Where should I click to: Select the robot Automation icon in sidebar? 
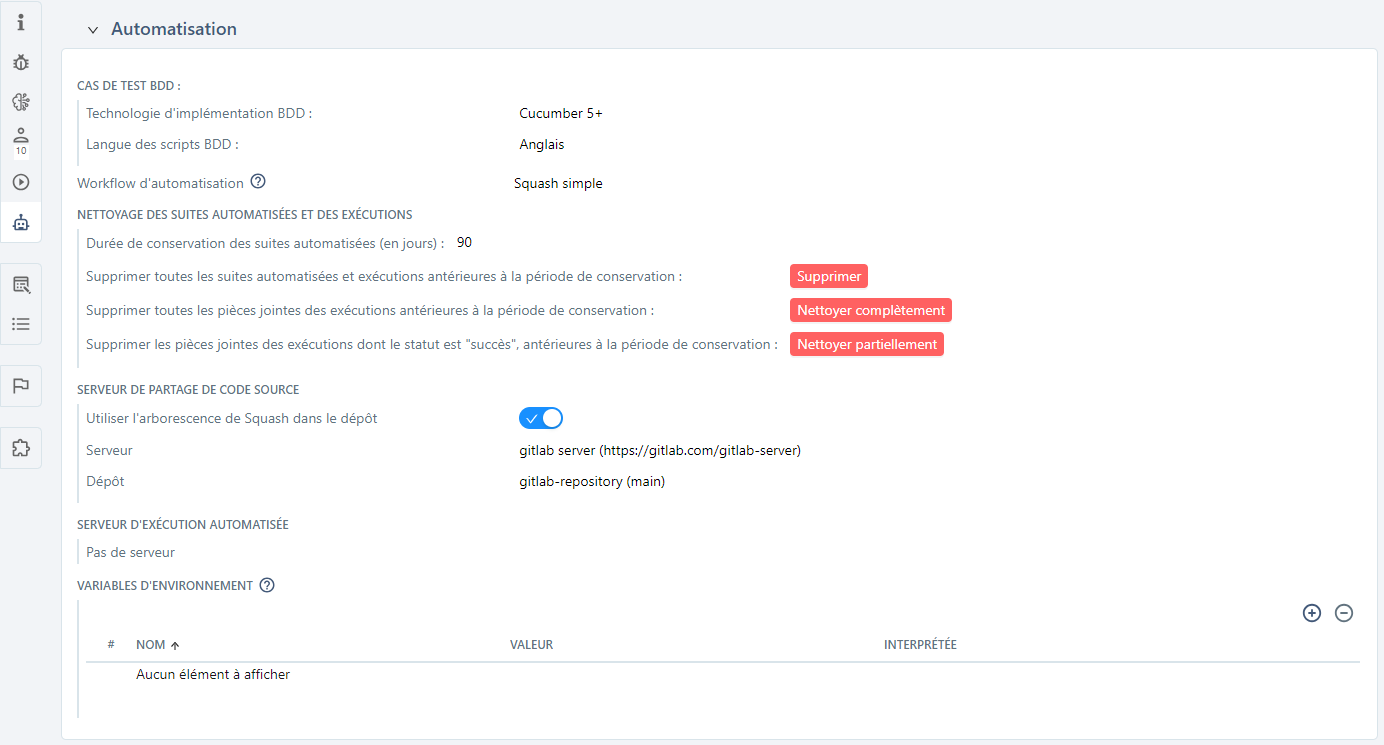20,222
